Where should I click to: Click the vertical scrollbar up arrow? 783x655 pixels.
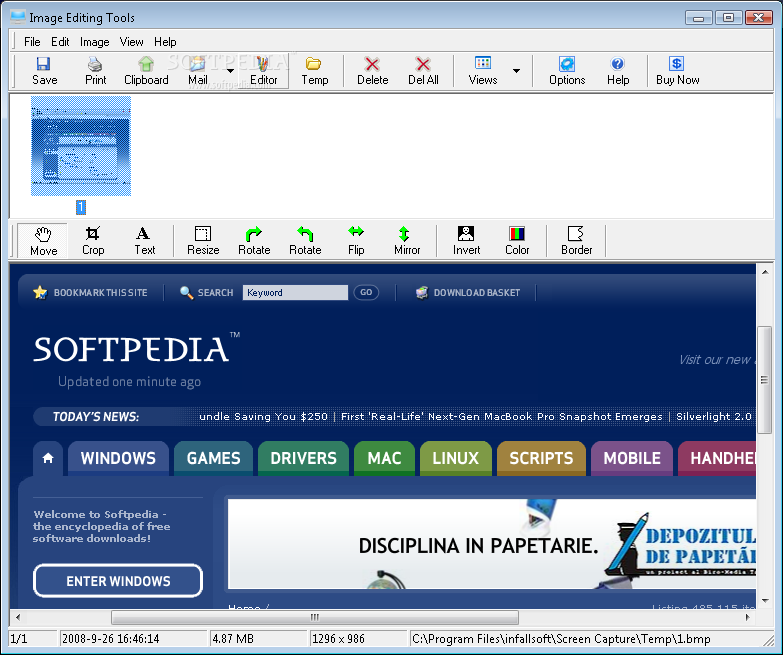click(x=765, y=273)
